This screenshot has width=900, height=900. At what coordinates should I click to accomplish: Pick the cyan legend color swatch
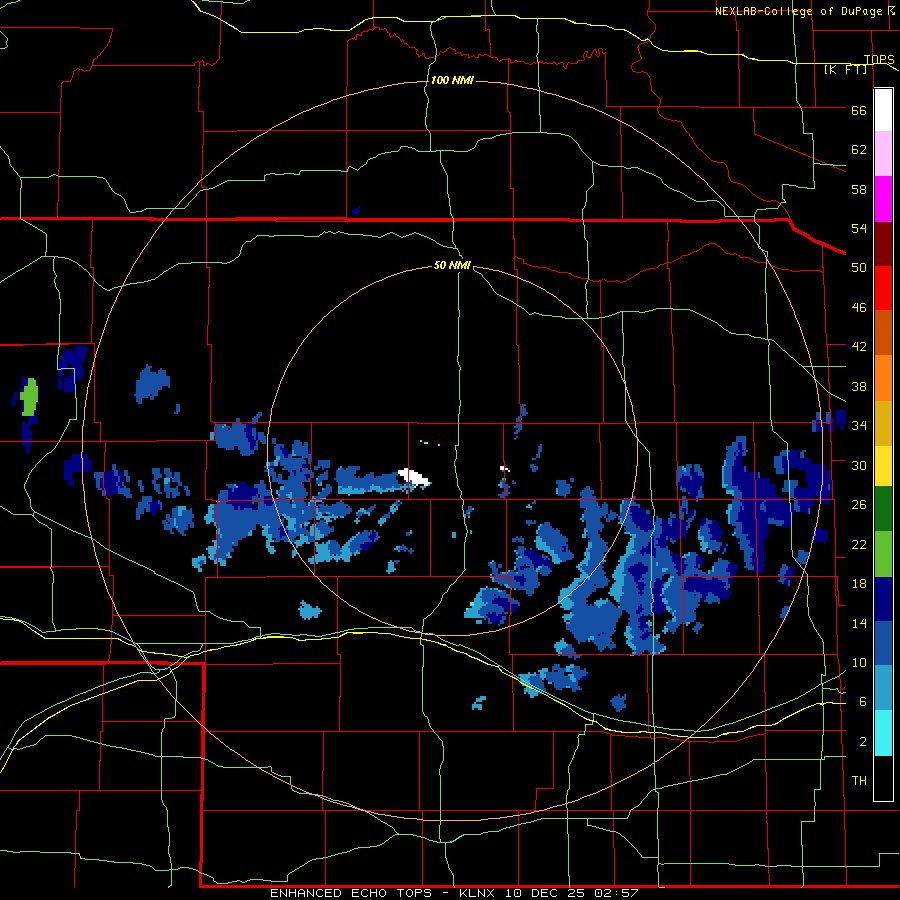point(883,733)
